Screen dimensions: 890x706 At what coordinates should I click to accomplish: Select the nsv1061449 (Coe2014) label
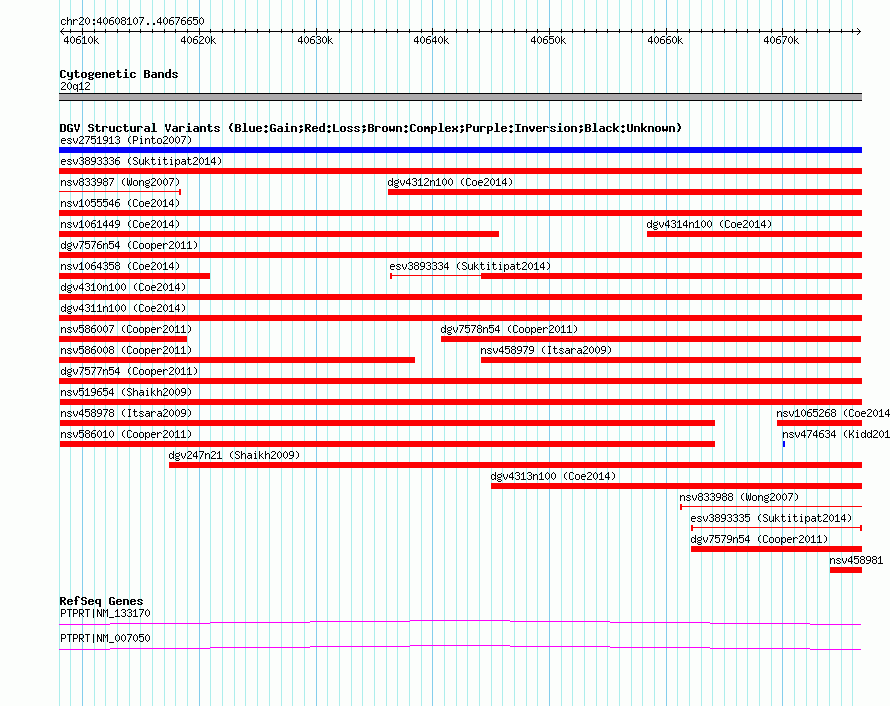click(x=120, y=224)
